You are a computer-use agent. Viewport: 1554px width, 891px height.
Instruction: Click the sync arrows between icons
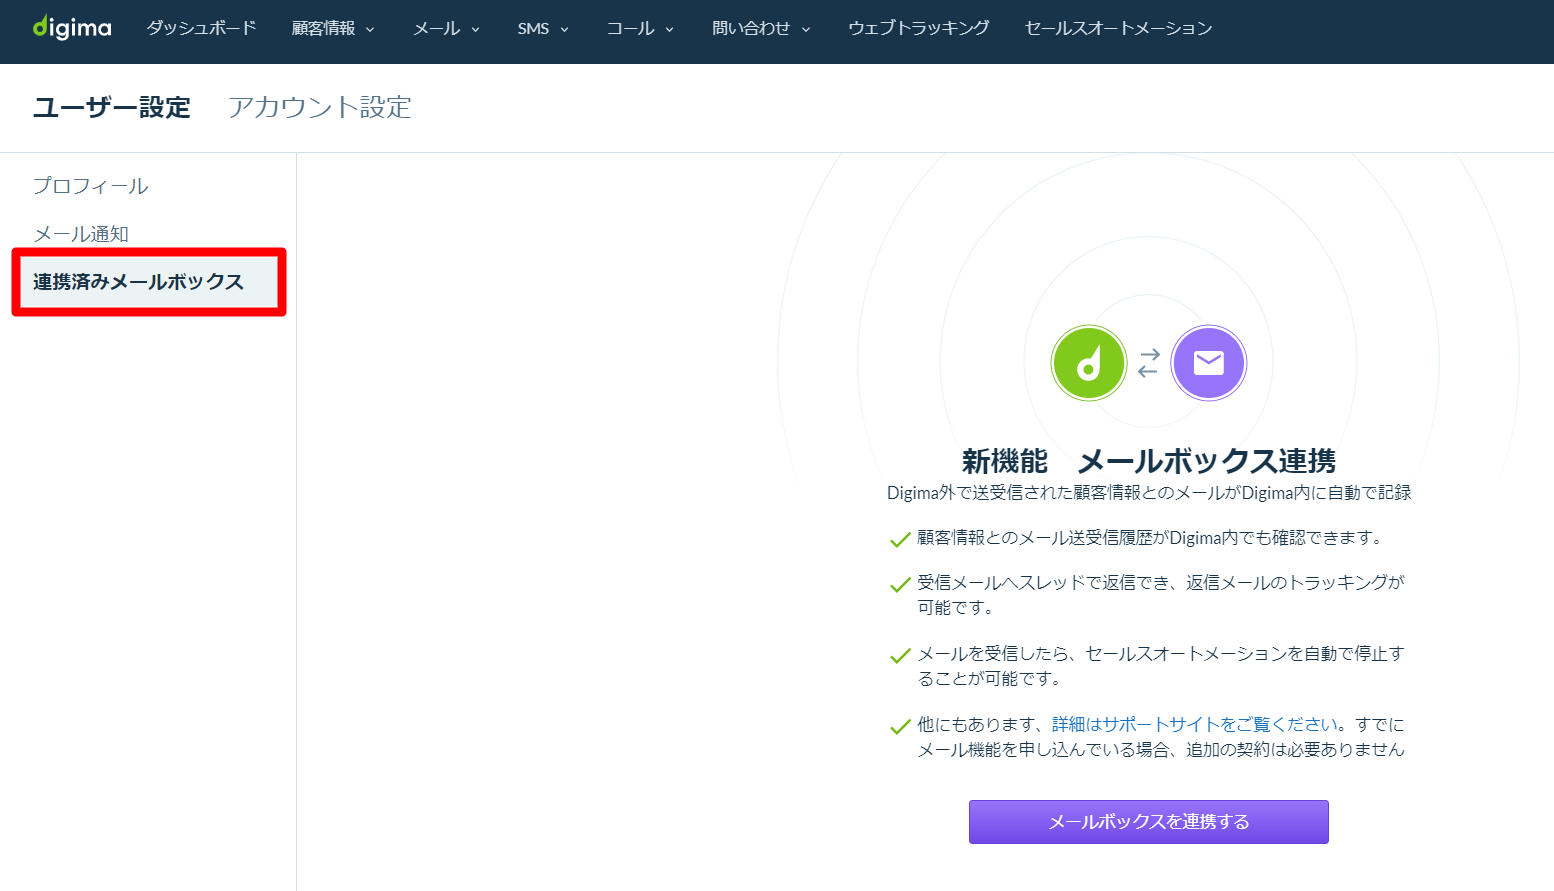[1149, 363]
